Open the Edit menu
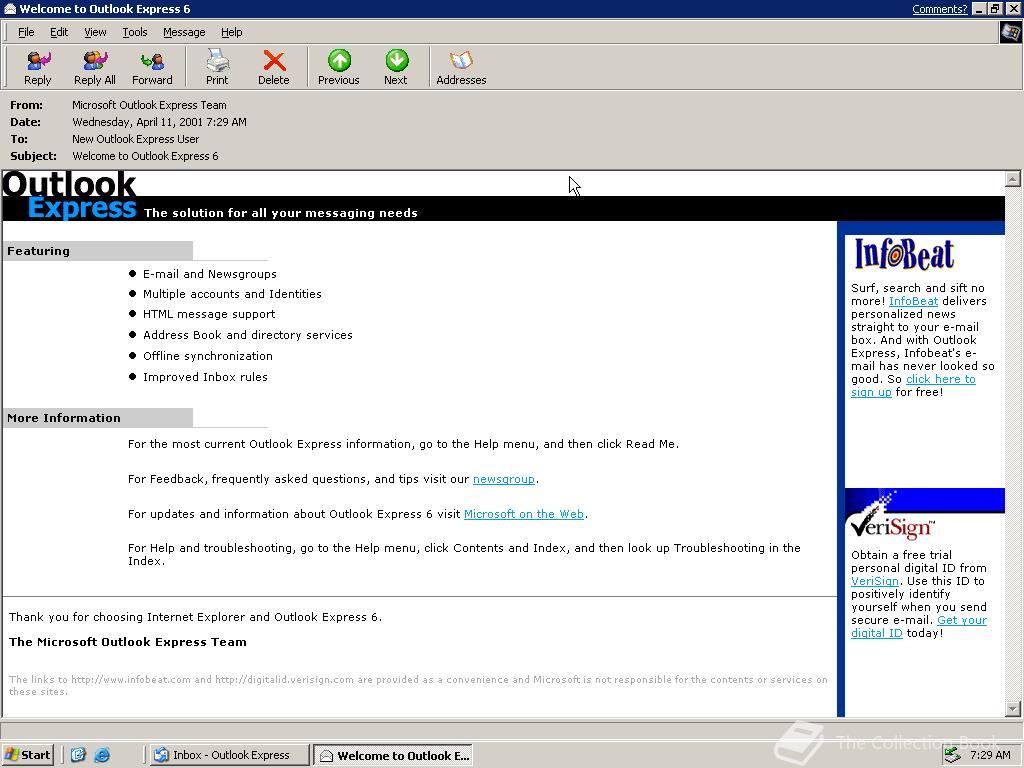1024x768 pixels. (x=59, y=32)
